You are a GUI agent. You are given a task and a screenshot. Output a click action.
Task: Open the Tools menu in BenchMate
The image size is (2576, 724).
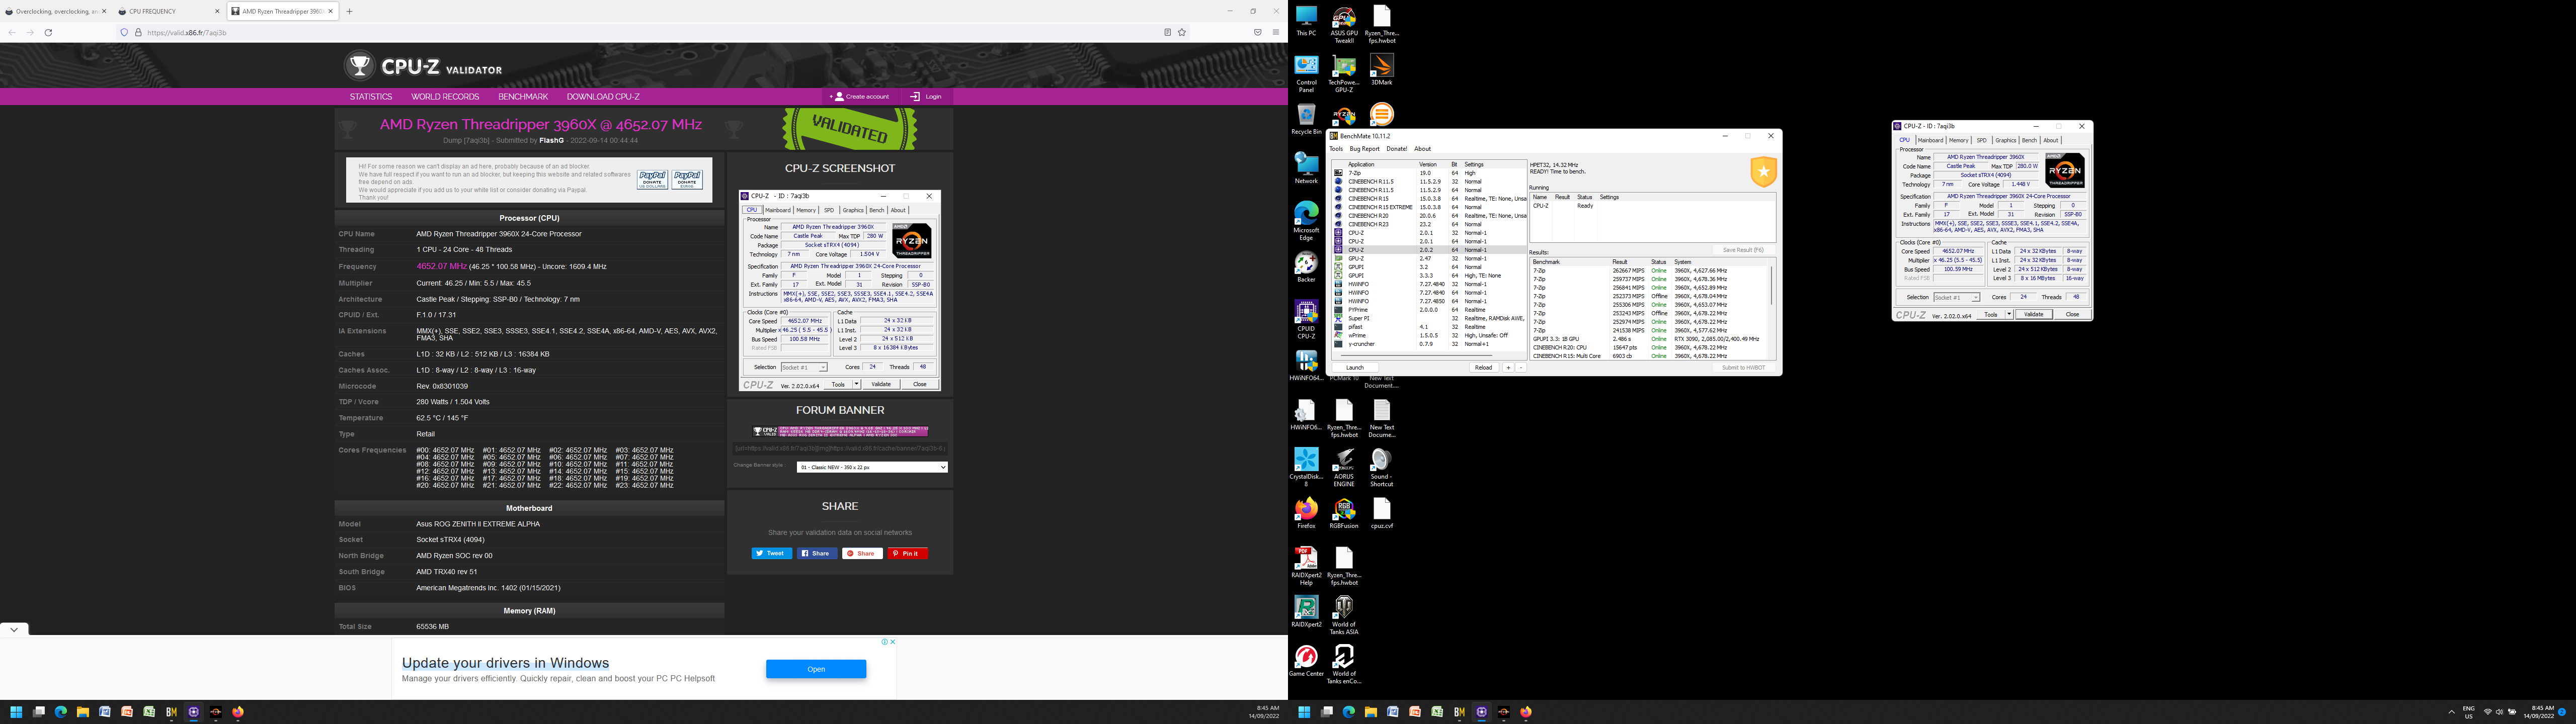click(1336, 149)
